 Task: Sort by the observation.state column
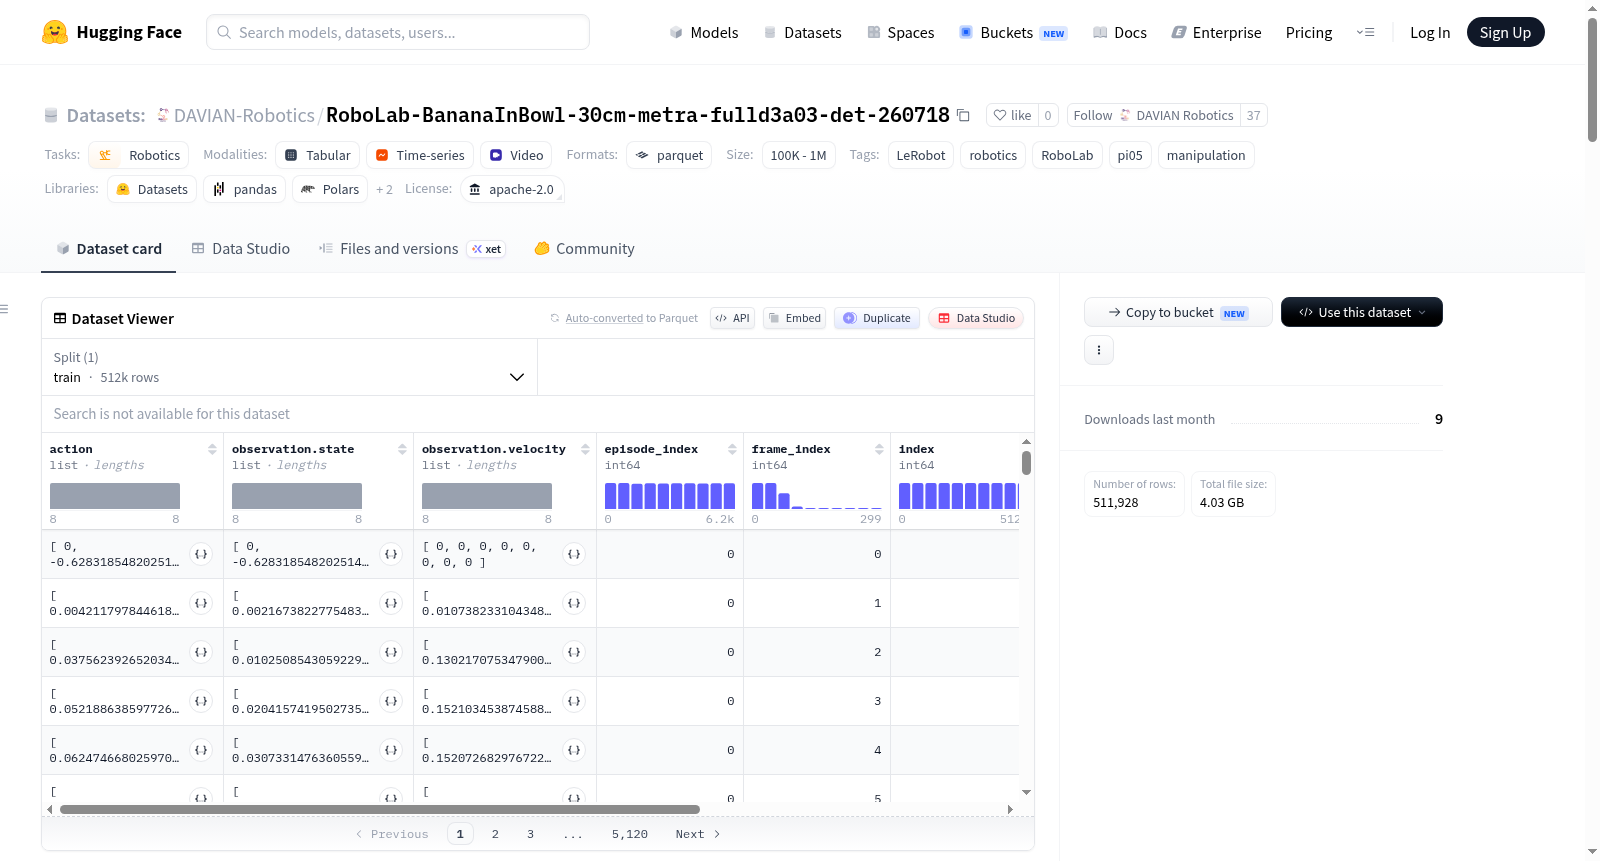point(402,450)
